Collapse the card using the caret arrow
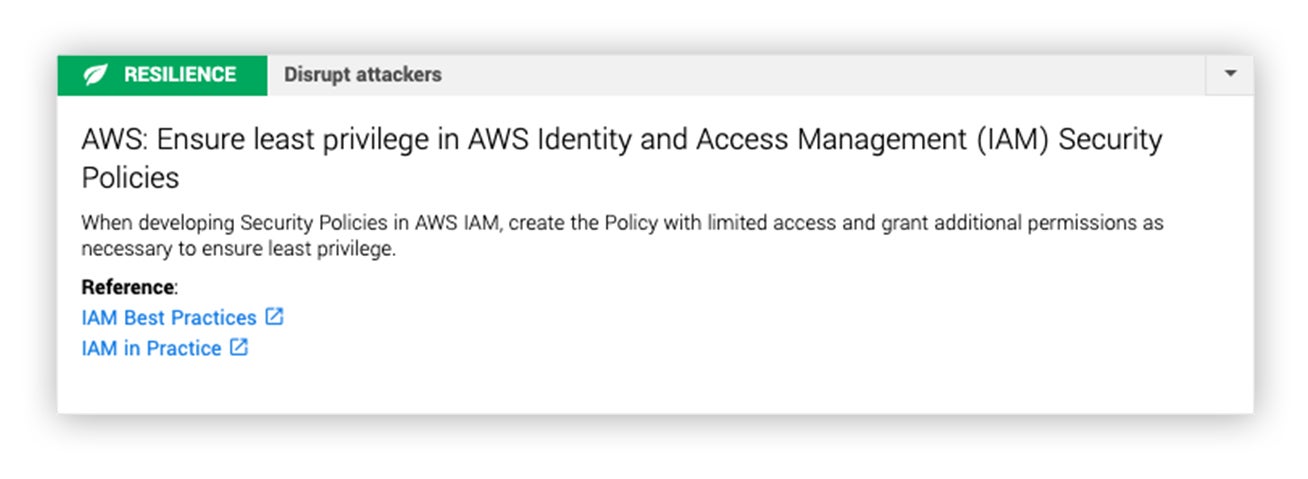The height and width of the screenshot is (479, 1308). click(1230, 74)
